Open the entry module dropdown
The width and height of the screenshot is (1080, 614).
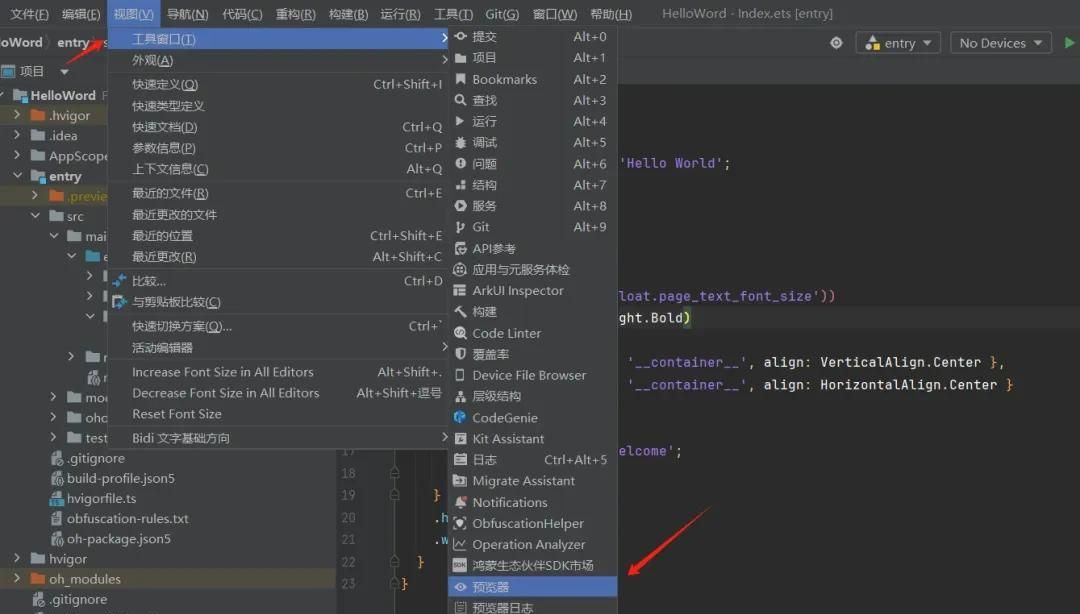[x=898, y=43]
